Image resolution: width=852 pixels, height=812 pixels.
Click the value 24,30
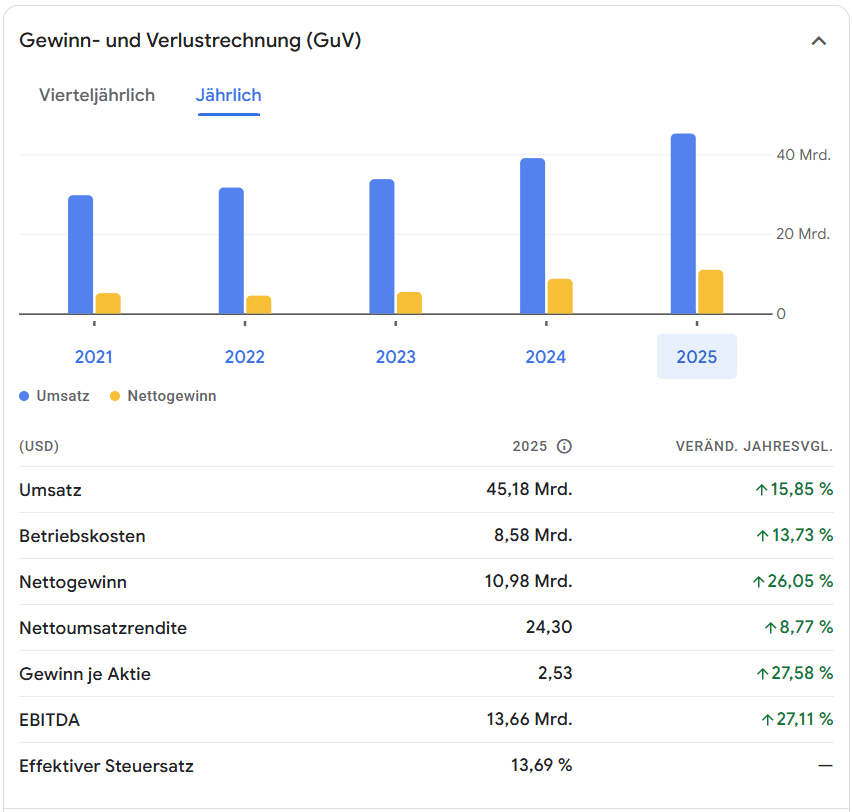(549, 627)
